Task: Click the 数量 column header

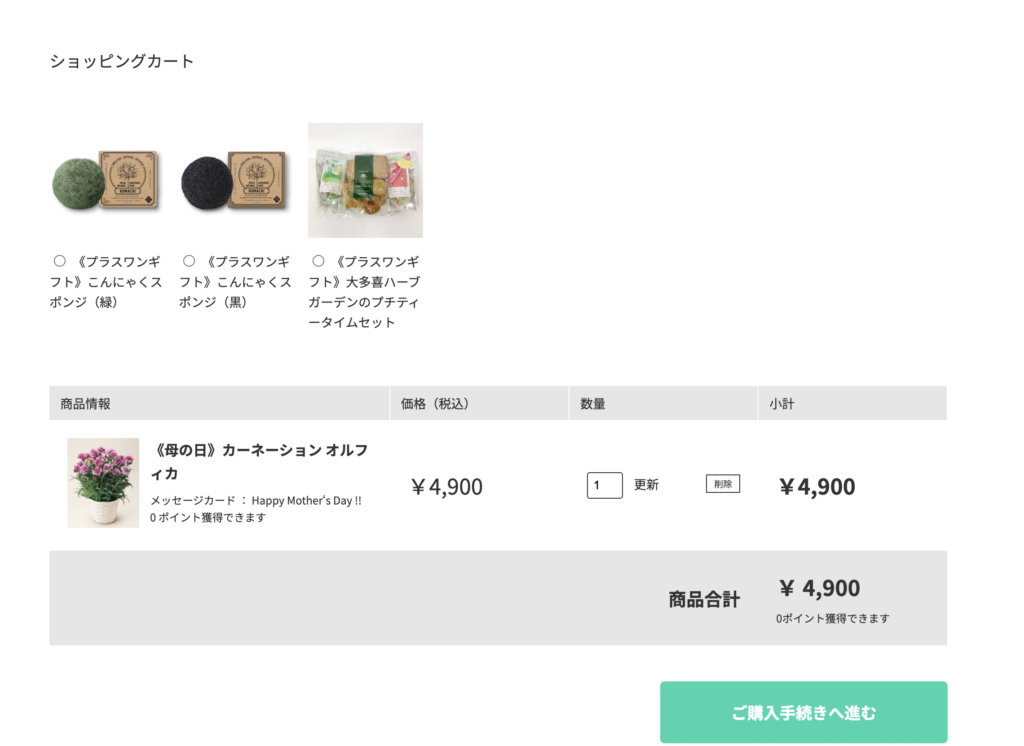Action: click(x=593, y=404)
